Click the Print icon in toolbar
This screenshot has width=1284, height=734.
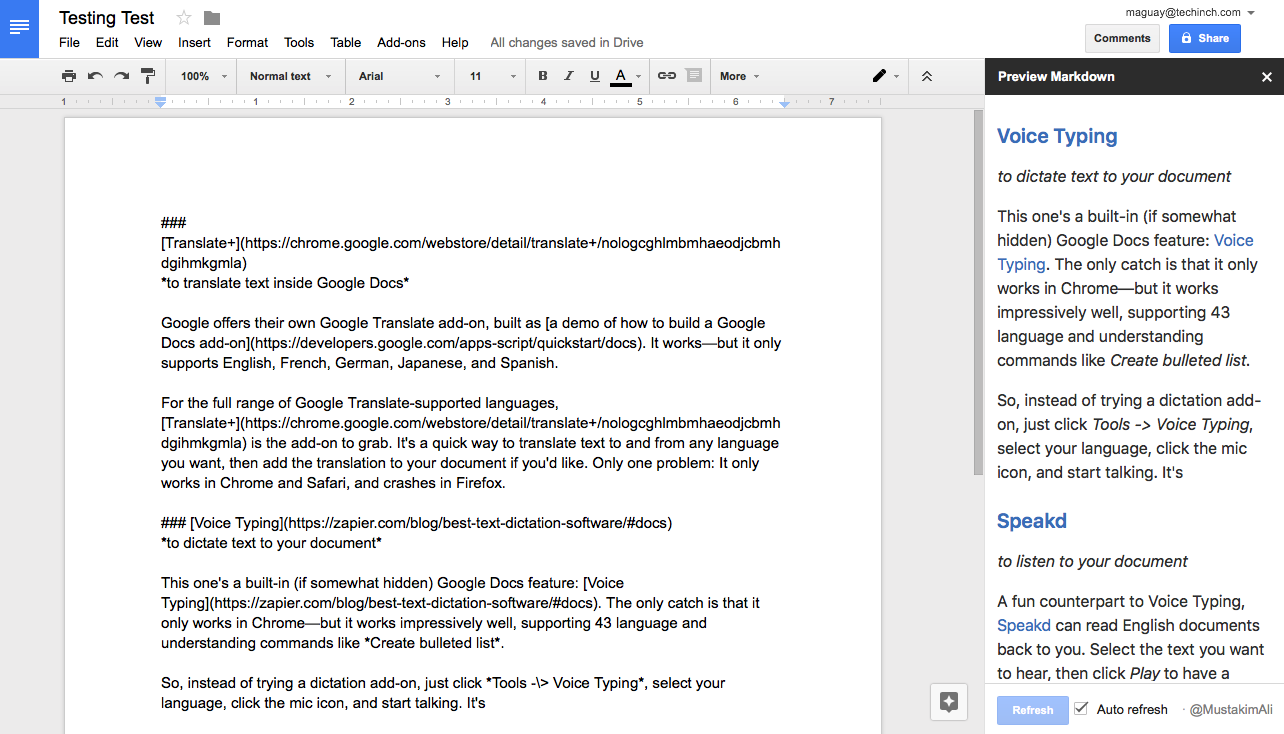click(x=69, y=76)
